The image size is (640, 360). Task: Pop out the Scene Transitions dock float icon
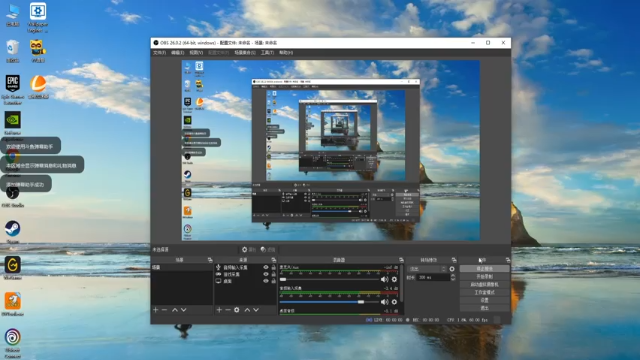point(454,260)
